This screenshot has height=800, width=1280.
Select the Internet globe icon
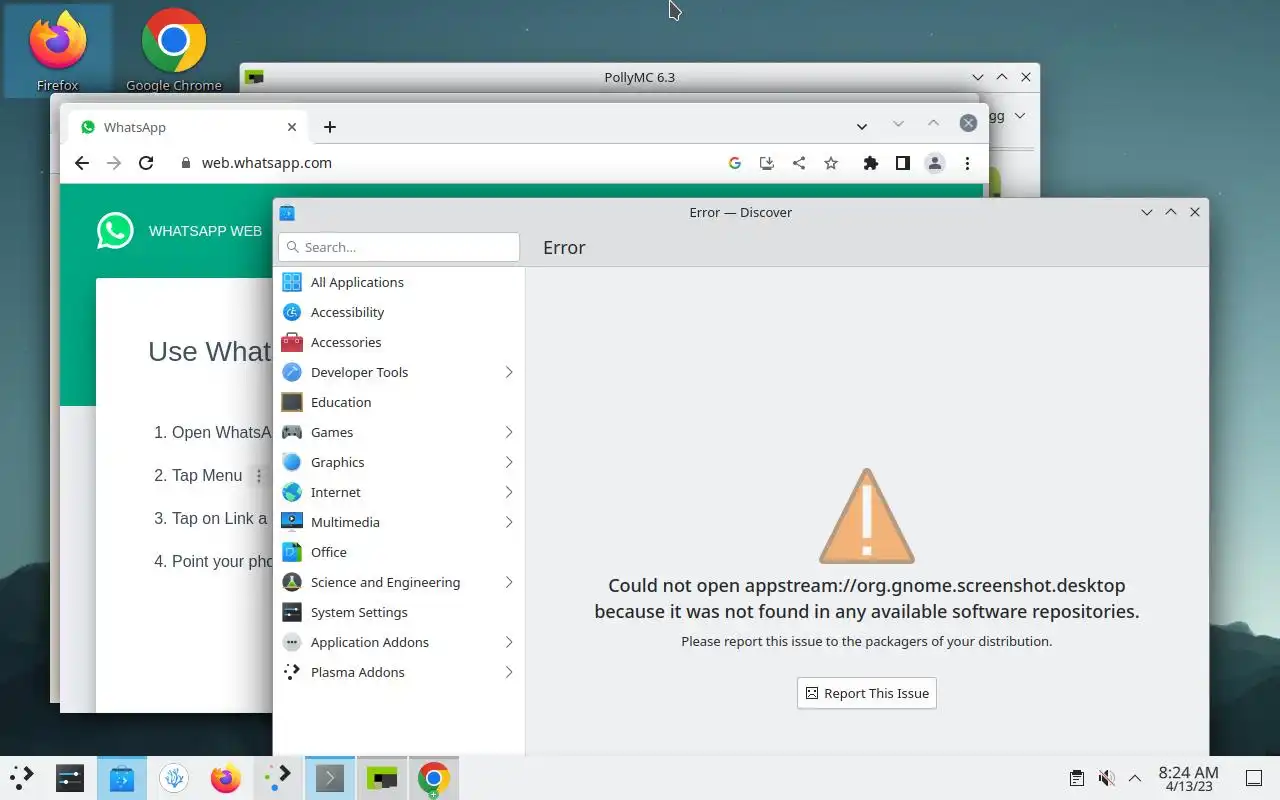(292, 492)
